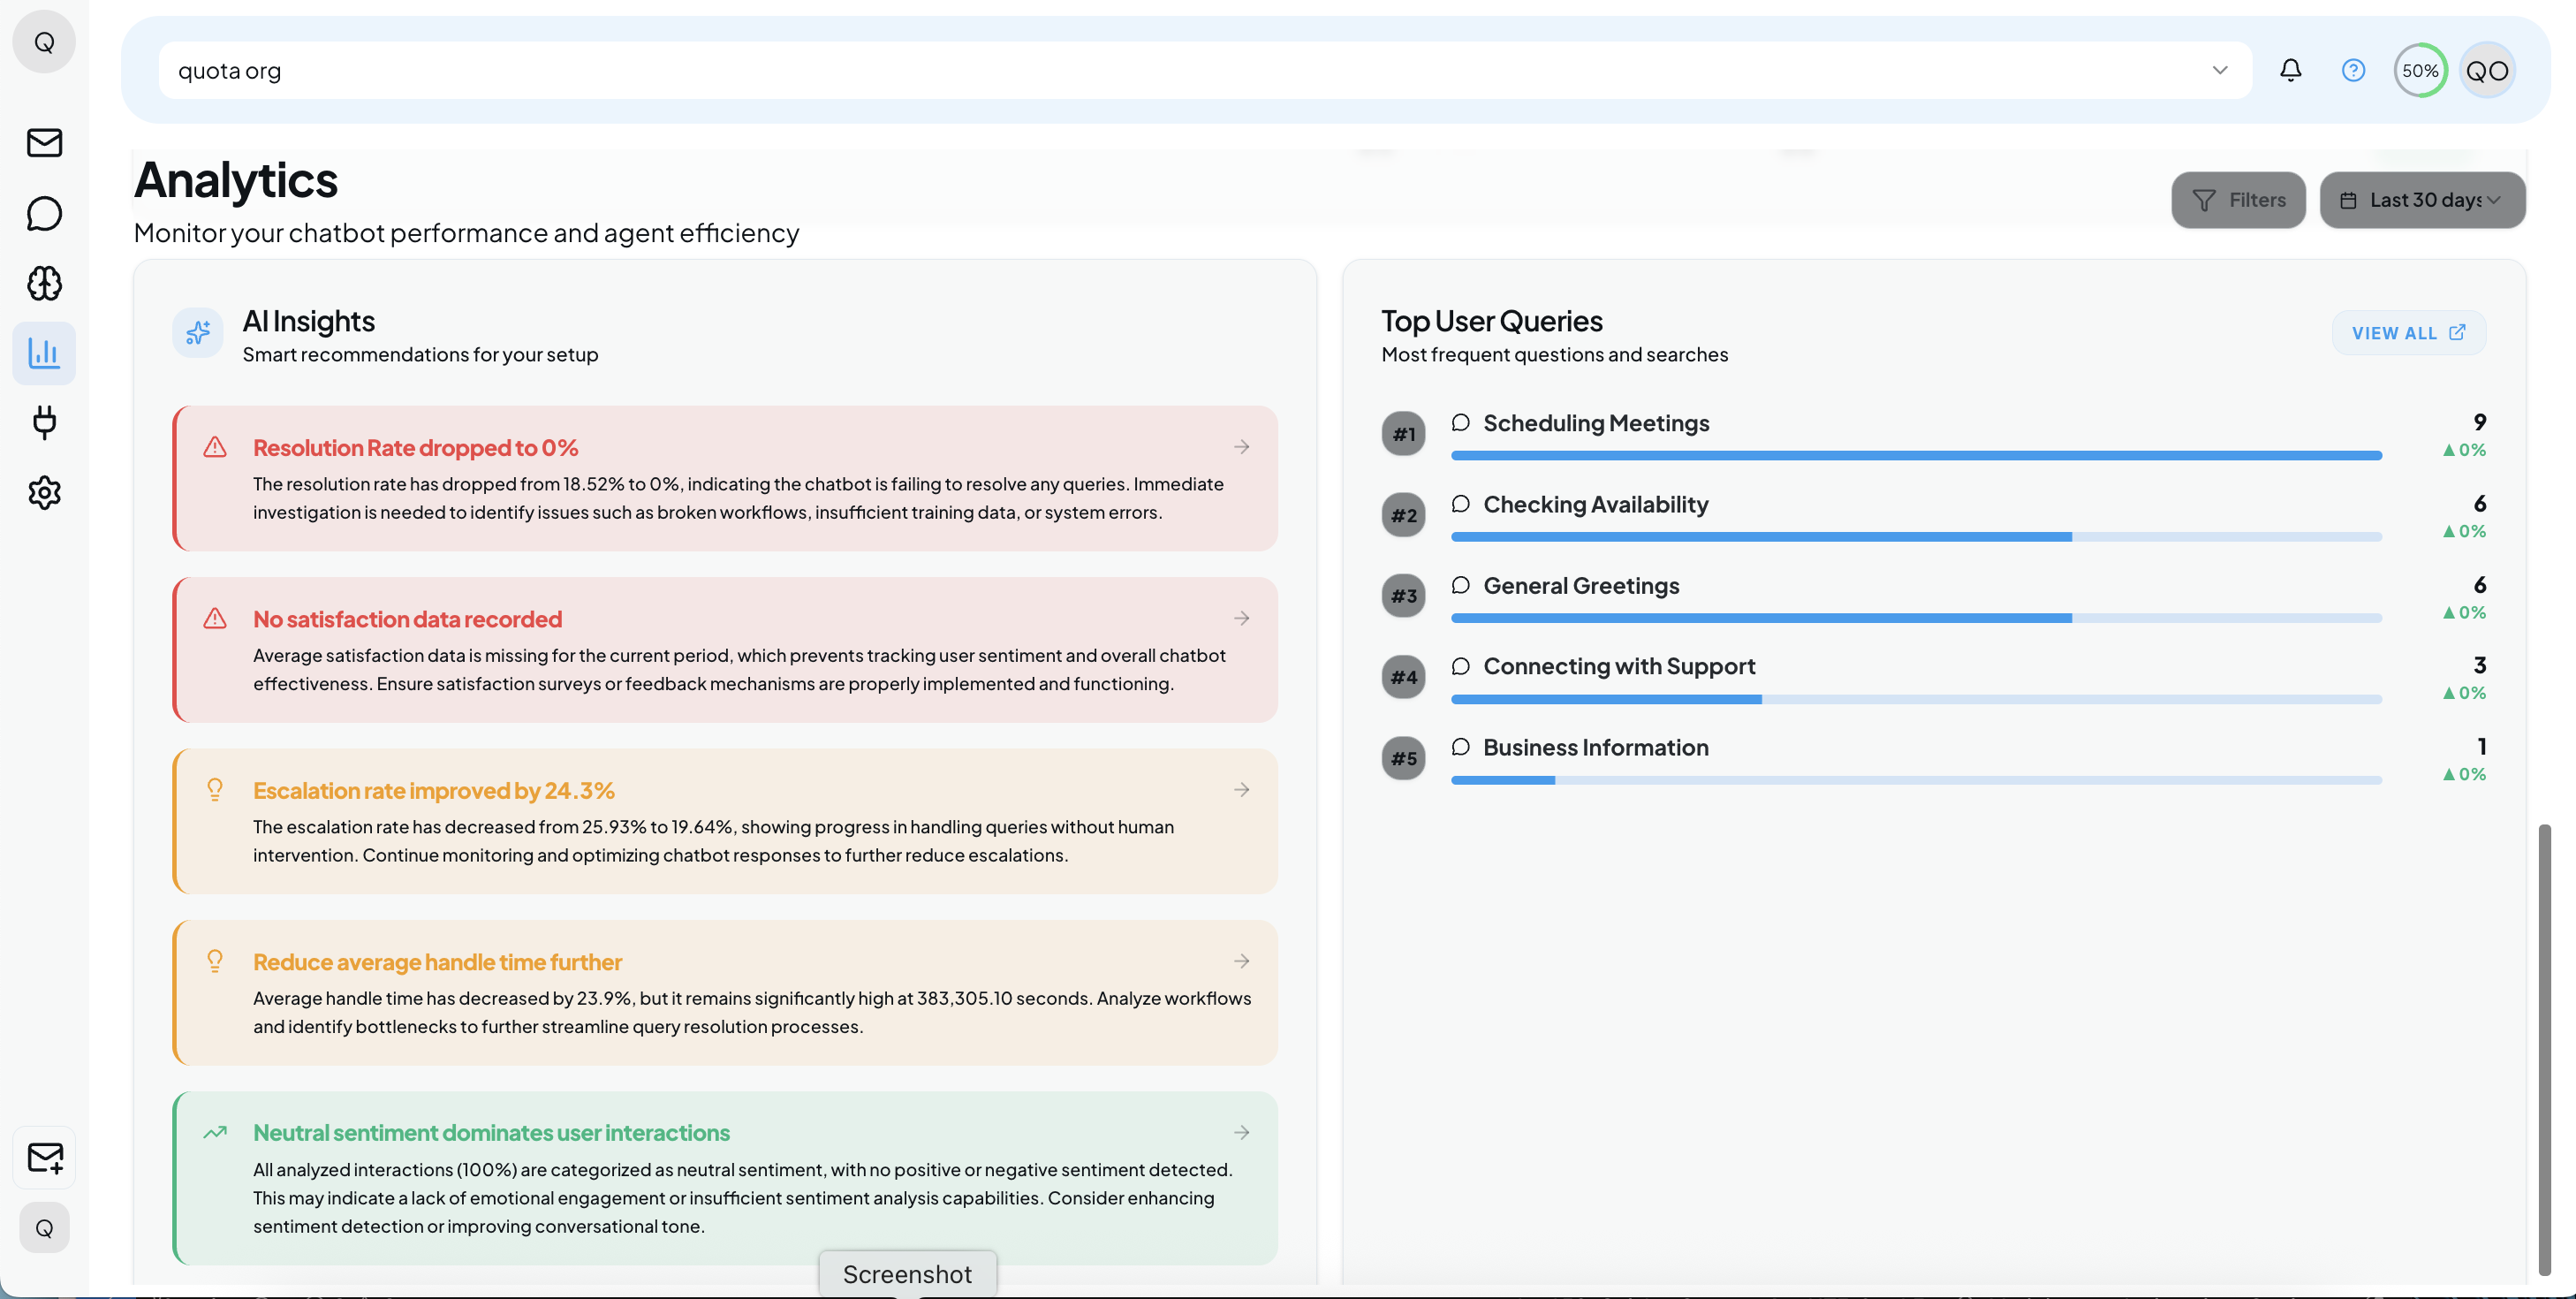Open the inbox mail icon in sidebar
The image size is (2576, 1299).
pos(44,142)
